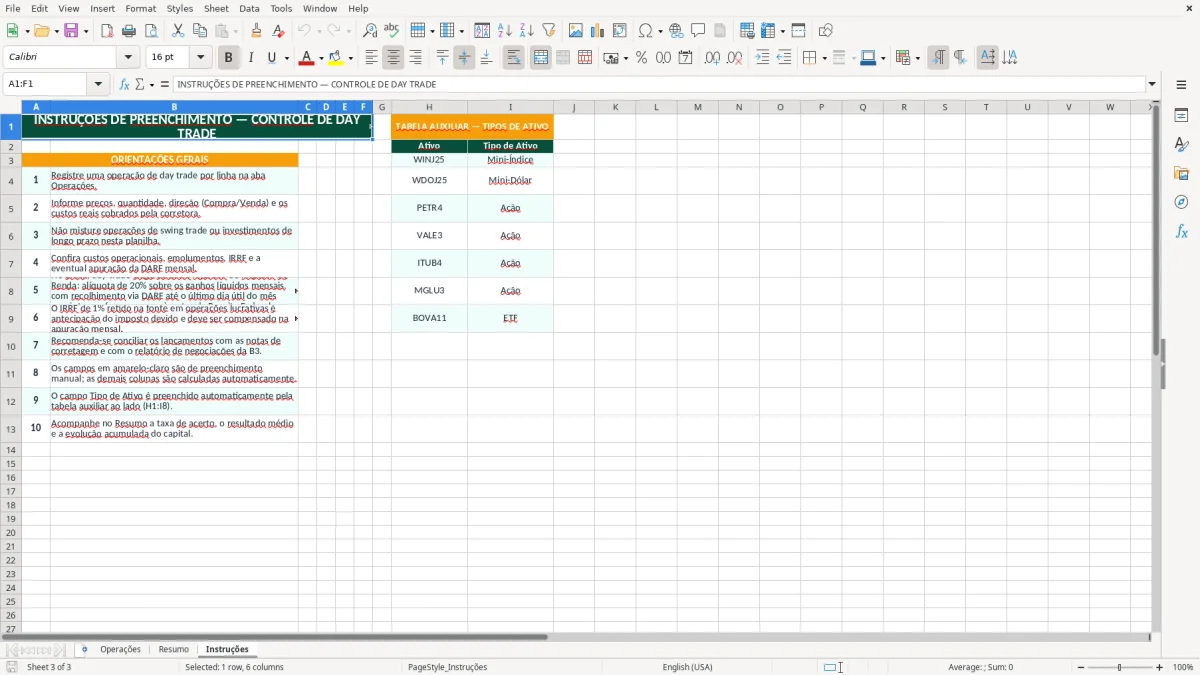Open the Borders dropdown arrow
1200x675 pixels.
825,58
